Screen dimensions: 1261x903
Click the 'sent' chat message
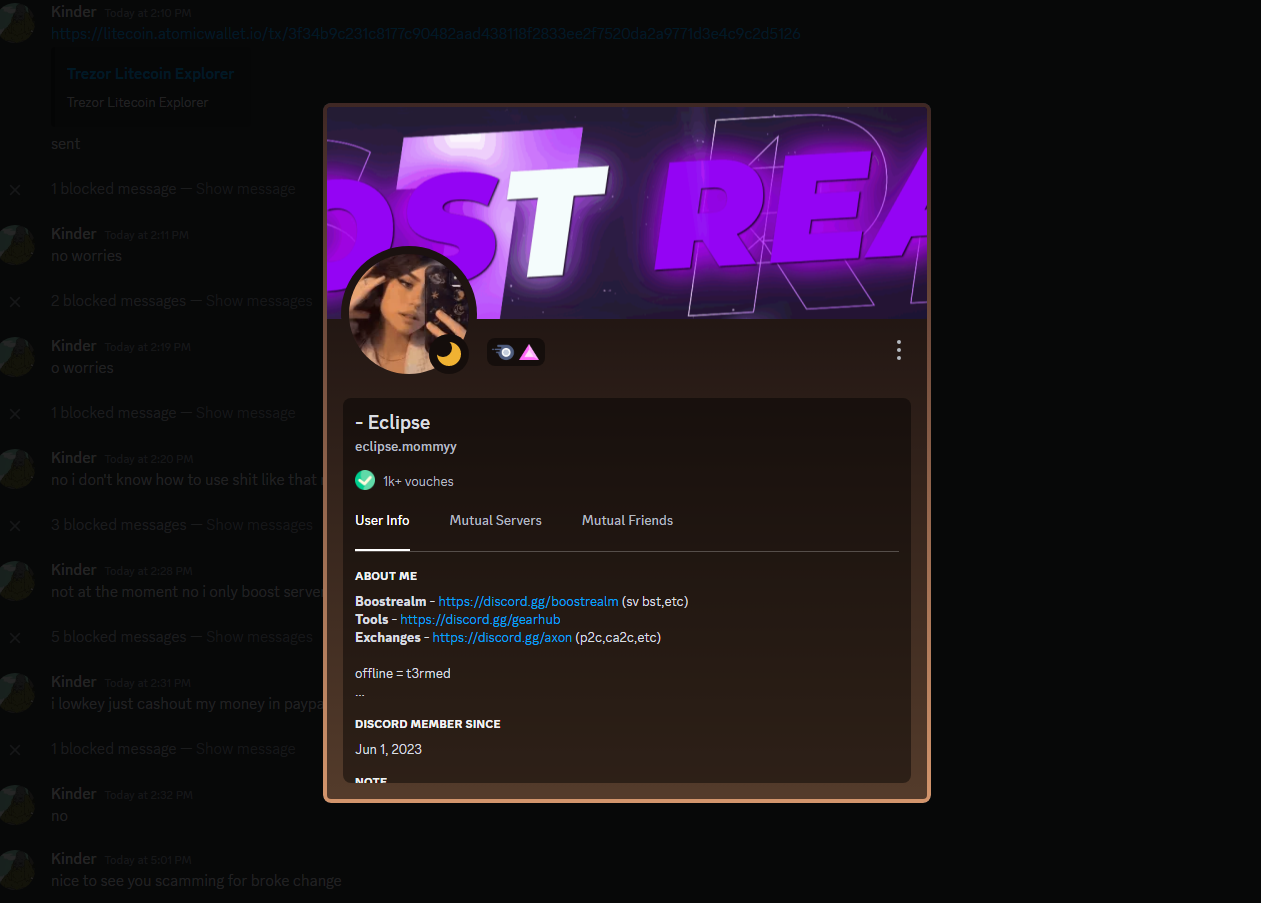coord(65,144)
